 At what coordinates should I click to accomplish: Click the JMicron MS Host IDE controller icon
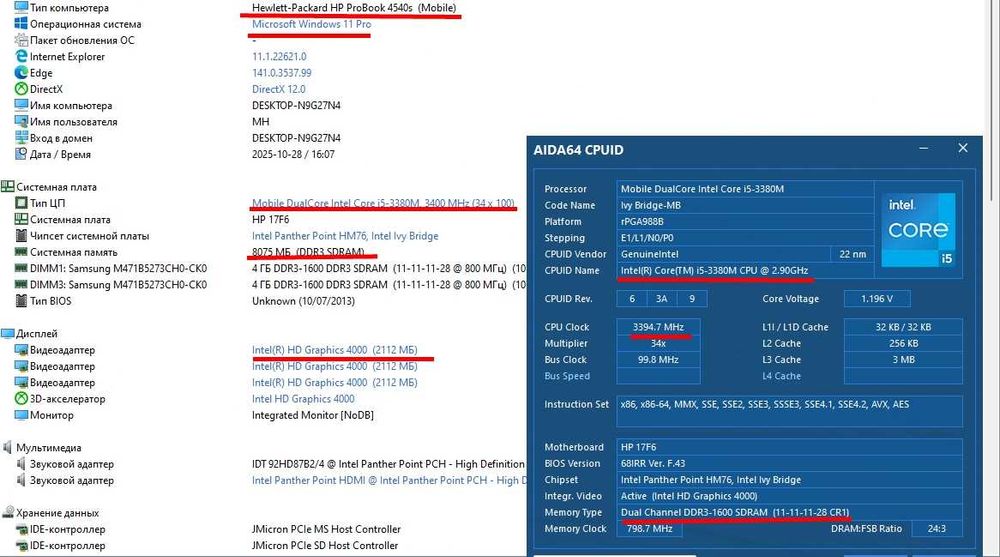coord(21,529)
